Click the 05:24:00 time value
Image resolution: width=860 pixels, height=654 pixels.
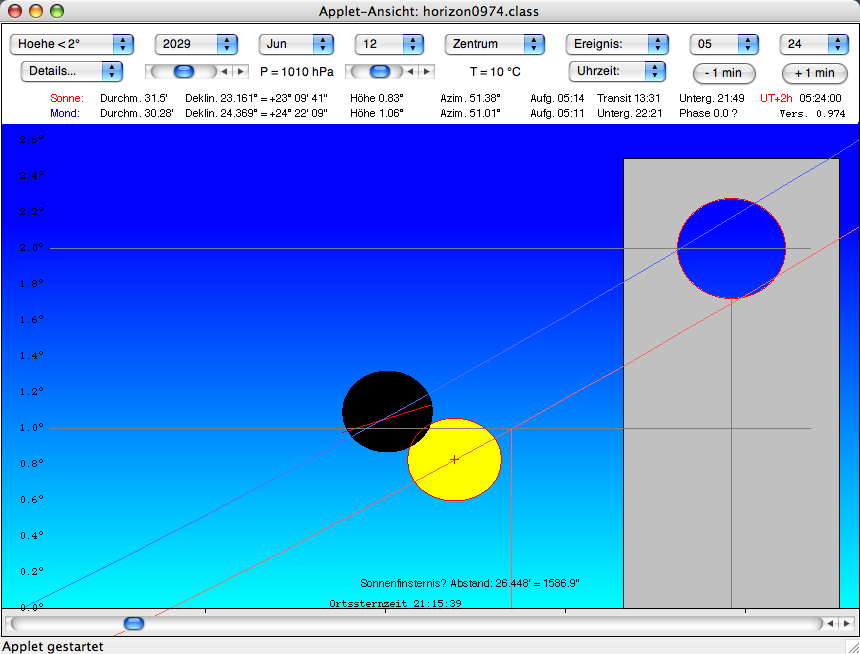821,98
